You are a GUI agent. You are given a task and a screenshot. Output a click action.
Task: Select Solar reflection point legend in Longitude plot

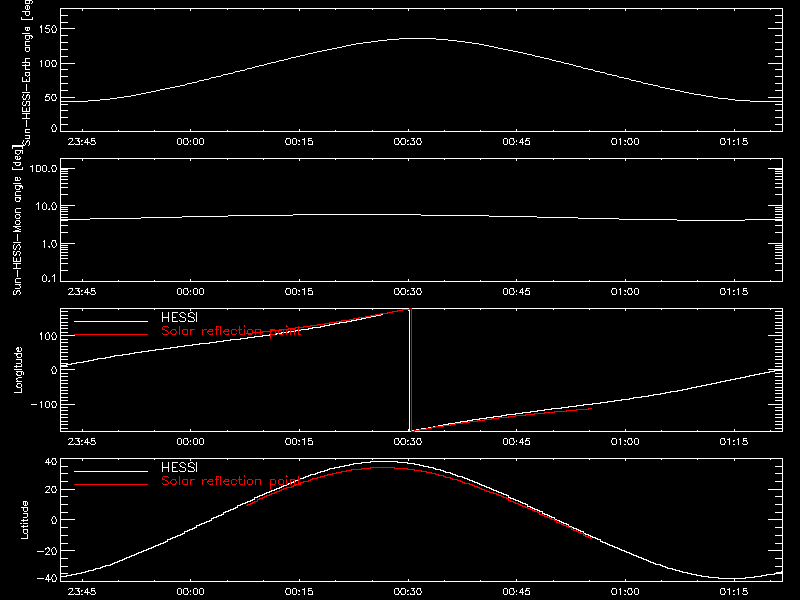pos(231,331)
